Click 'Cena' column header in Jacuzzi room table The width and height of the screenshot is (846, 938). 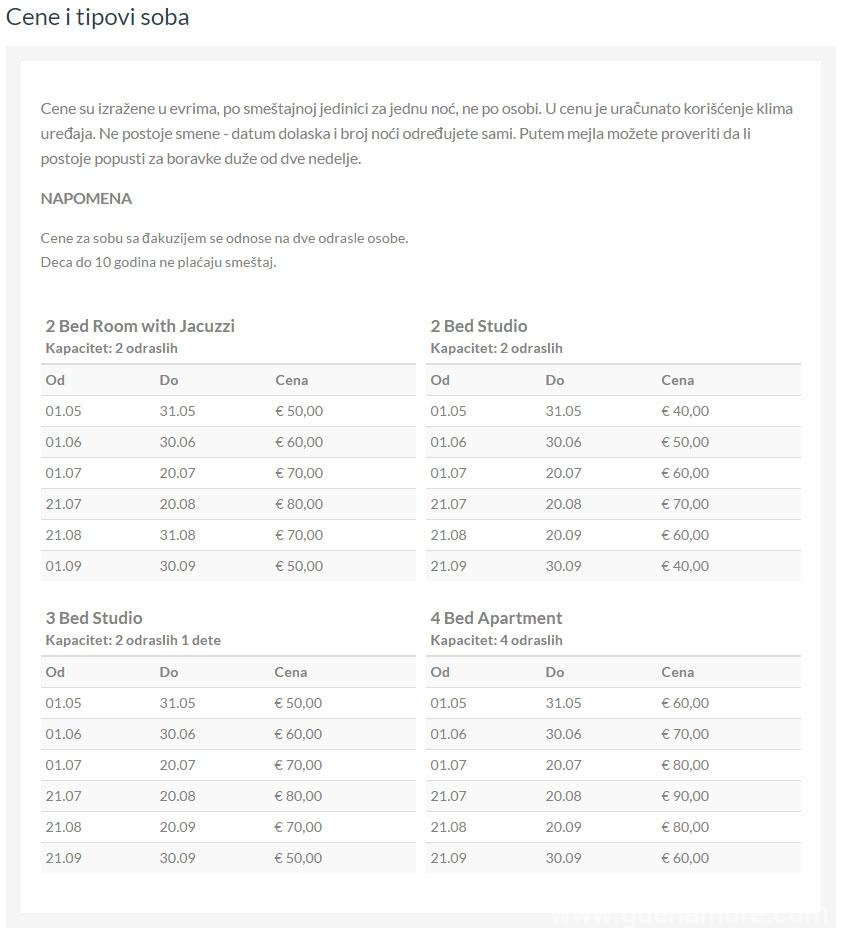291,380
